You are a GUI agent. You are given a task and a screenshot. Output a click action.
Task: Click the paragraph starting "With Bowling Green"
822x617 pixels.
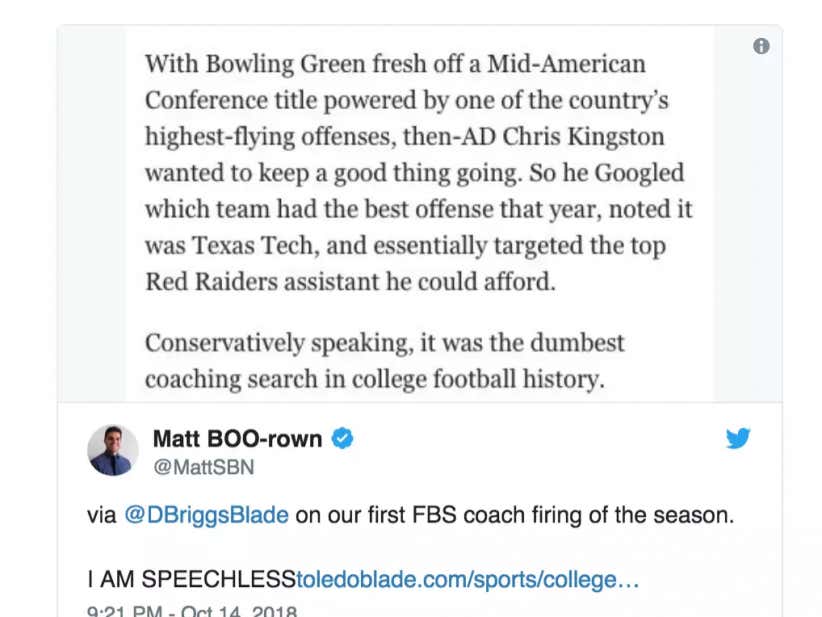pos(418,172)
